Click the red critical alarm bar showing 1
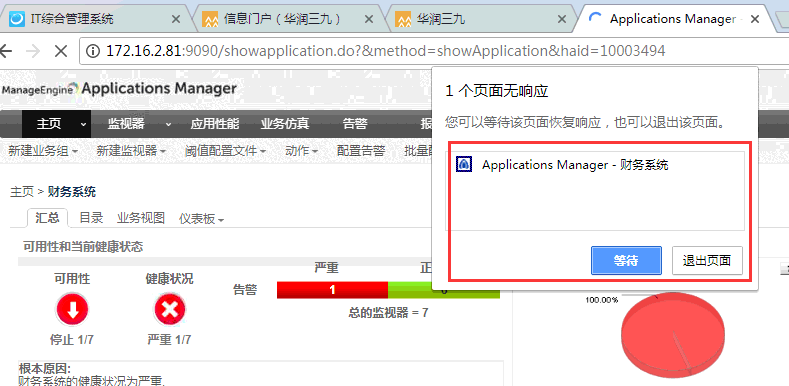Screen dimensions: 789x386 333,290
